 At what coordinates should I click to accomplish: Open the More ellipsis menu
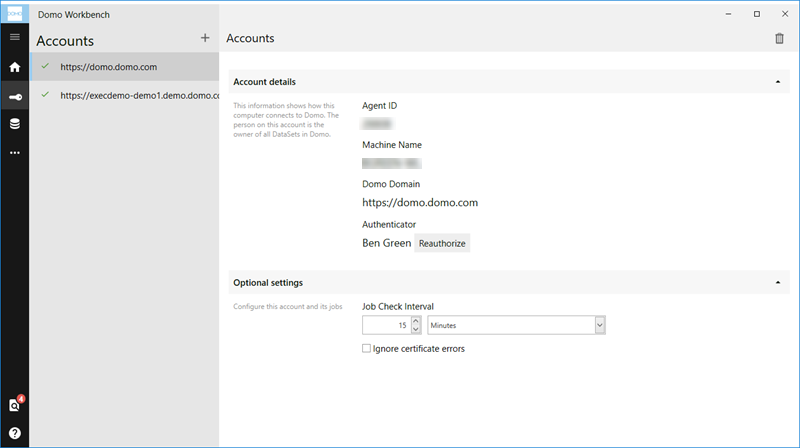pyautogui.click(x=15, y=153)
